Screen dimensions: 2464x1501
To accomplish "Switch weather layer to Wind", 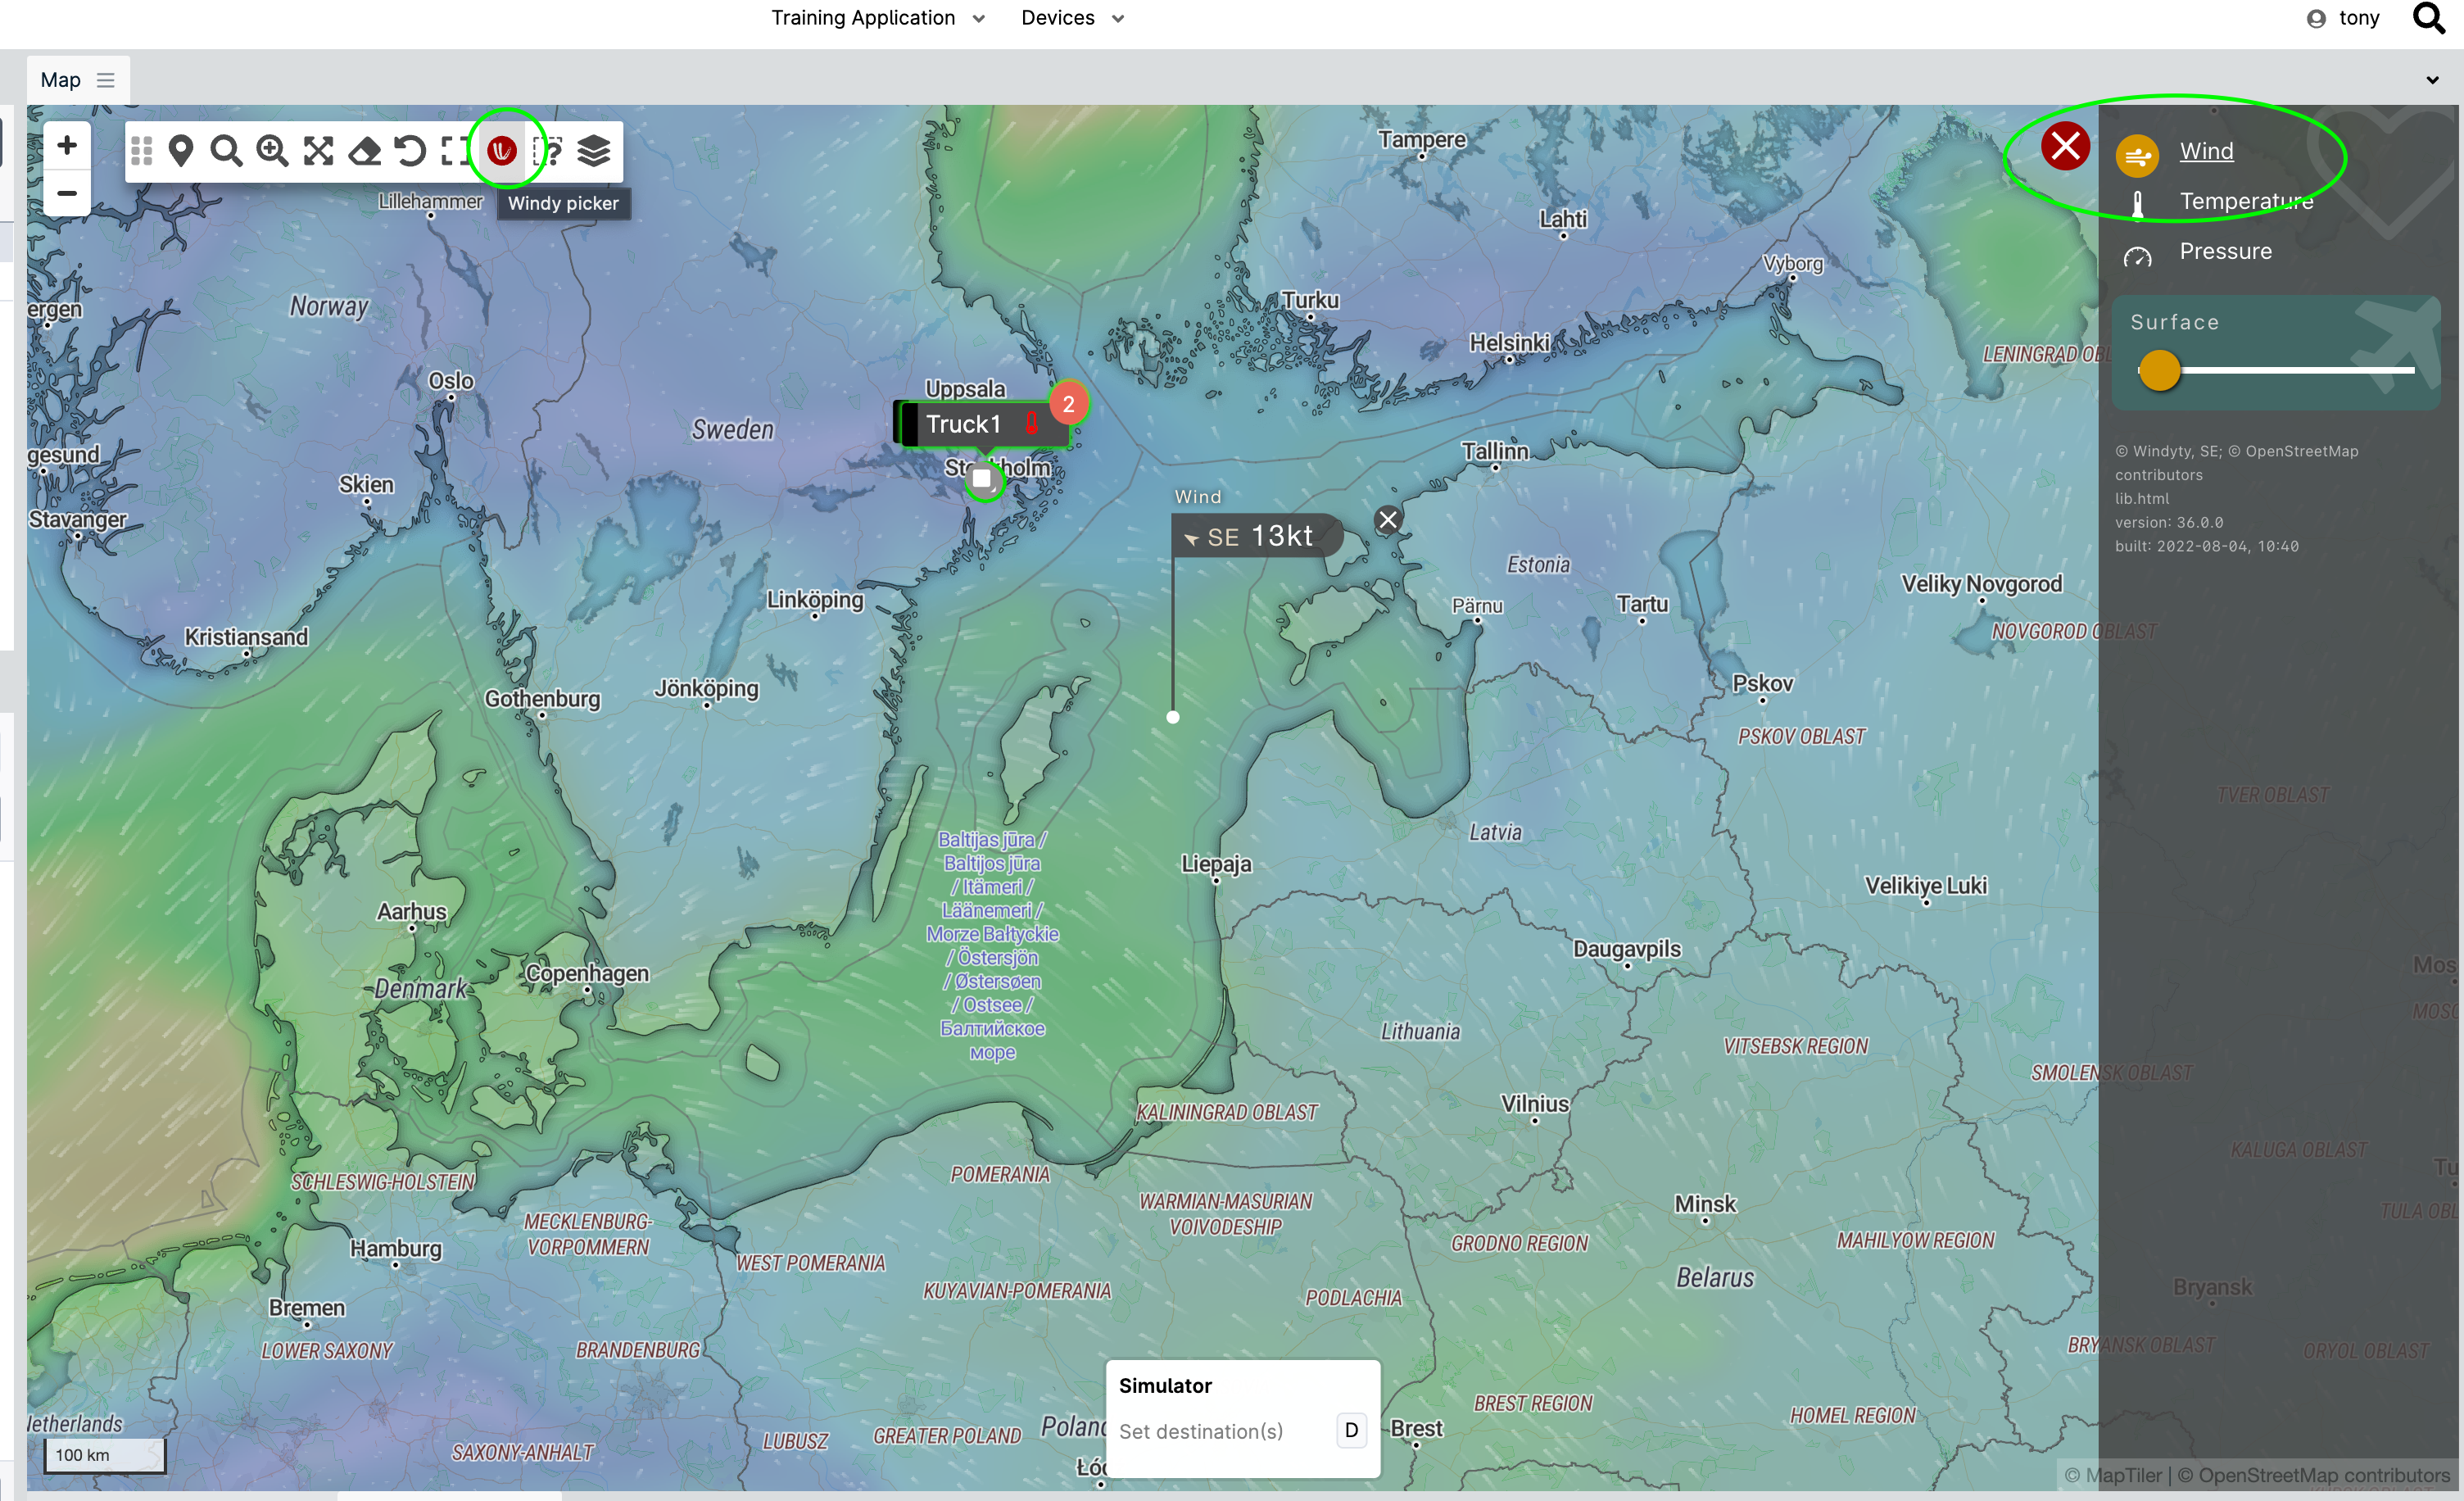I will (x=2206, y=151).
